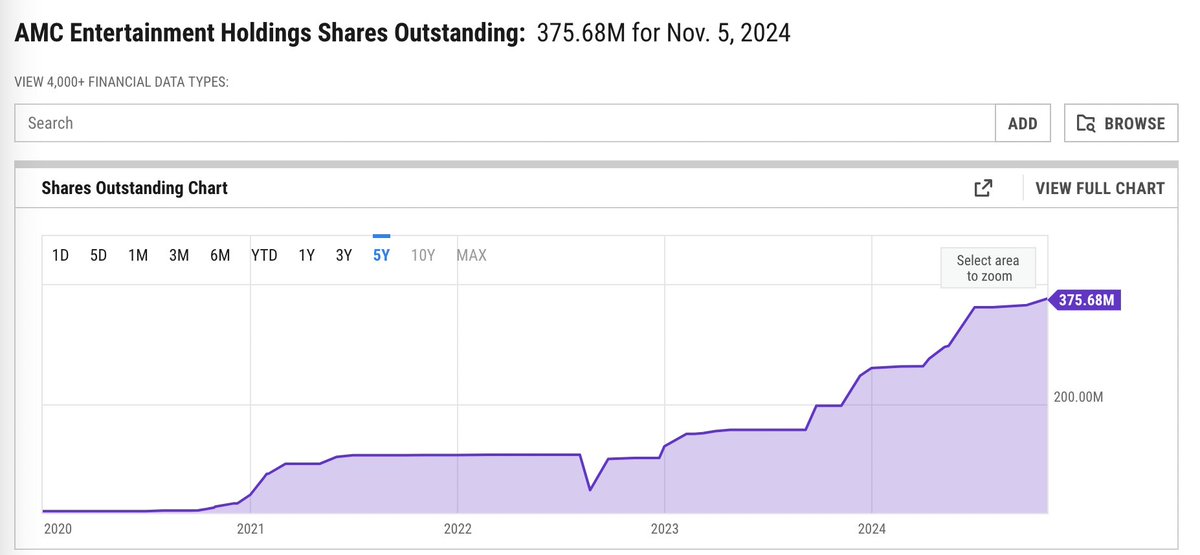Set chart range to 1Y
This screenshot has height=555, width=1200.
point(306,255)
